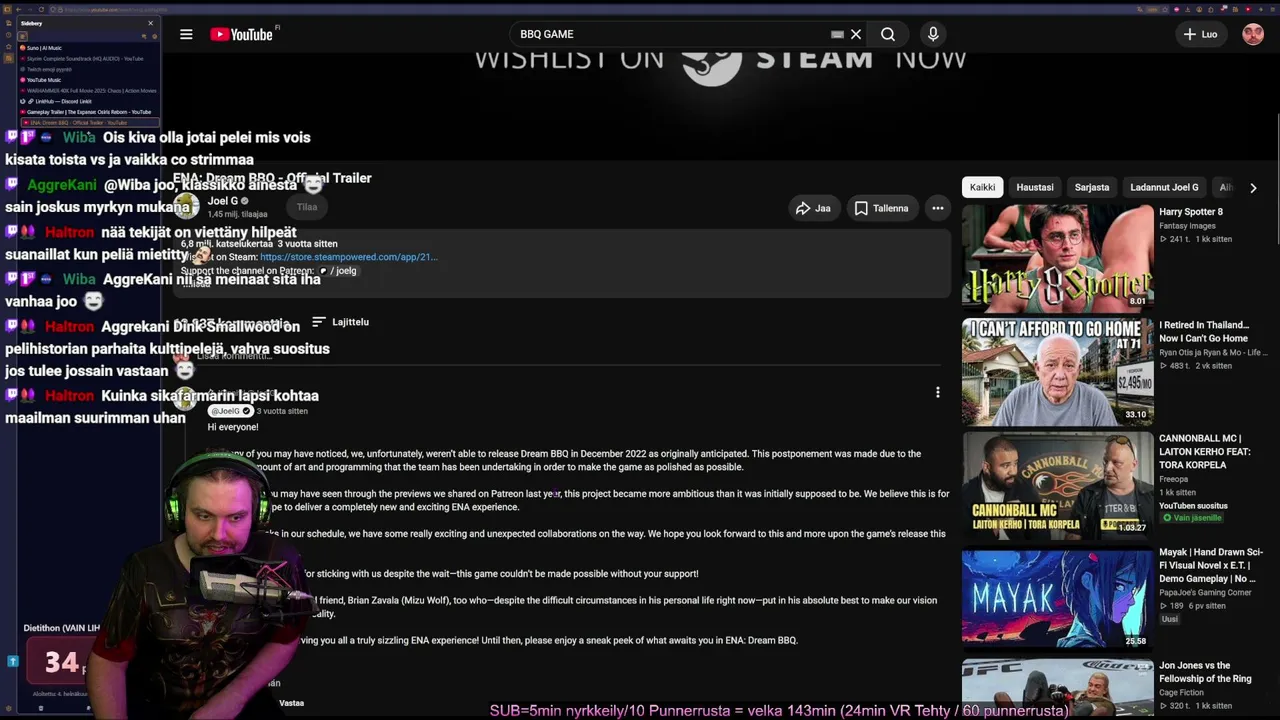Share the video with the Jaa button
Image resolution: width=1280 pixels, height=720 pixels.
813,208
